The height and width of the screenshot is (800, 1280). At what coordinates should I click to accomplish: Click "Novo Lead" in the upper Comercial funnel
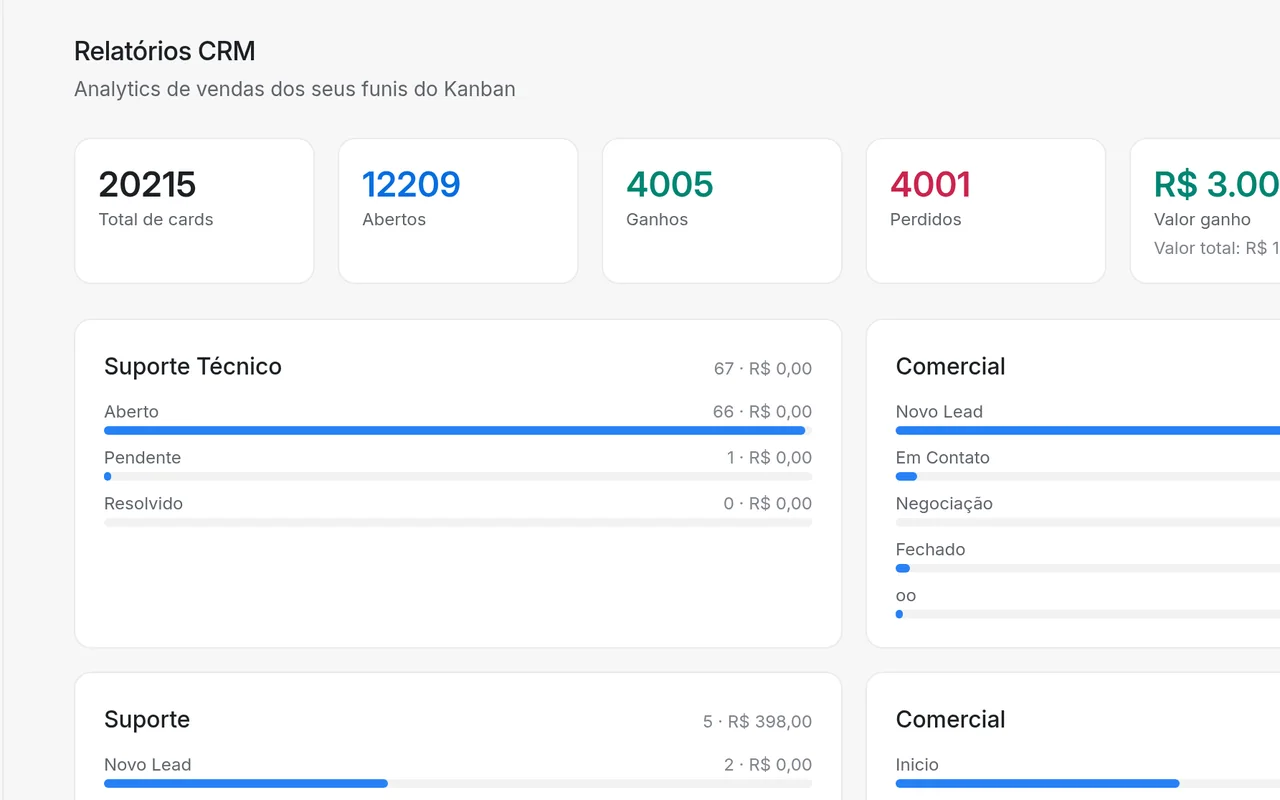(939, 412)
